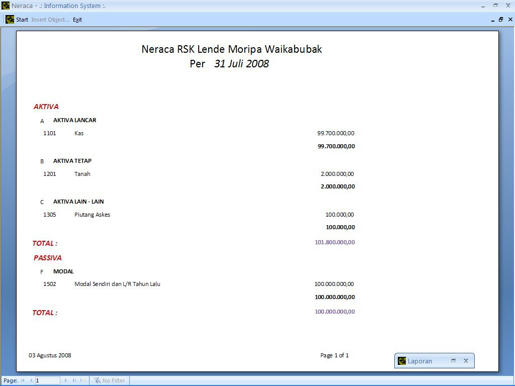Click the Insert Object menu item

(49, 20)
